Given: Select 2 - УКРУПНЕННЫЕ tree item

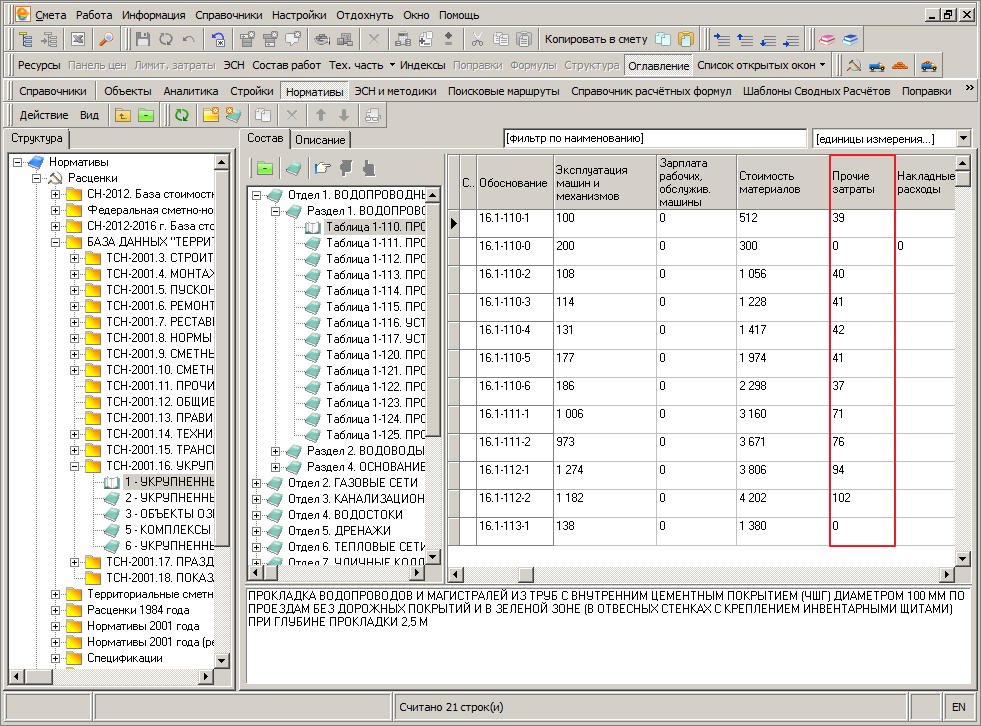Looking at the screenshot, I should point(169,498).
